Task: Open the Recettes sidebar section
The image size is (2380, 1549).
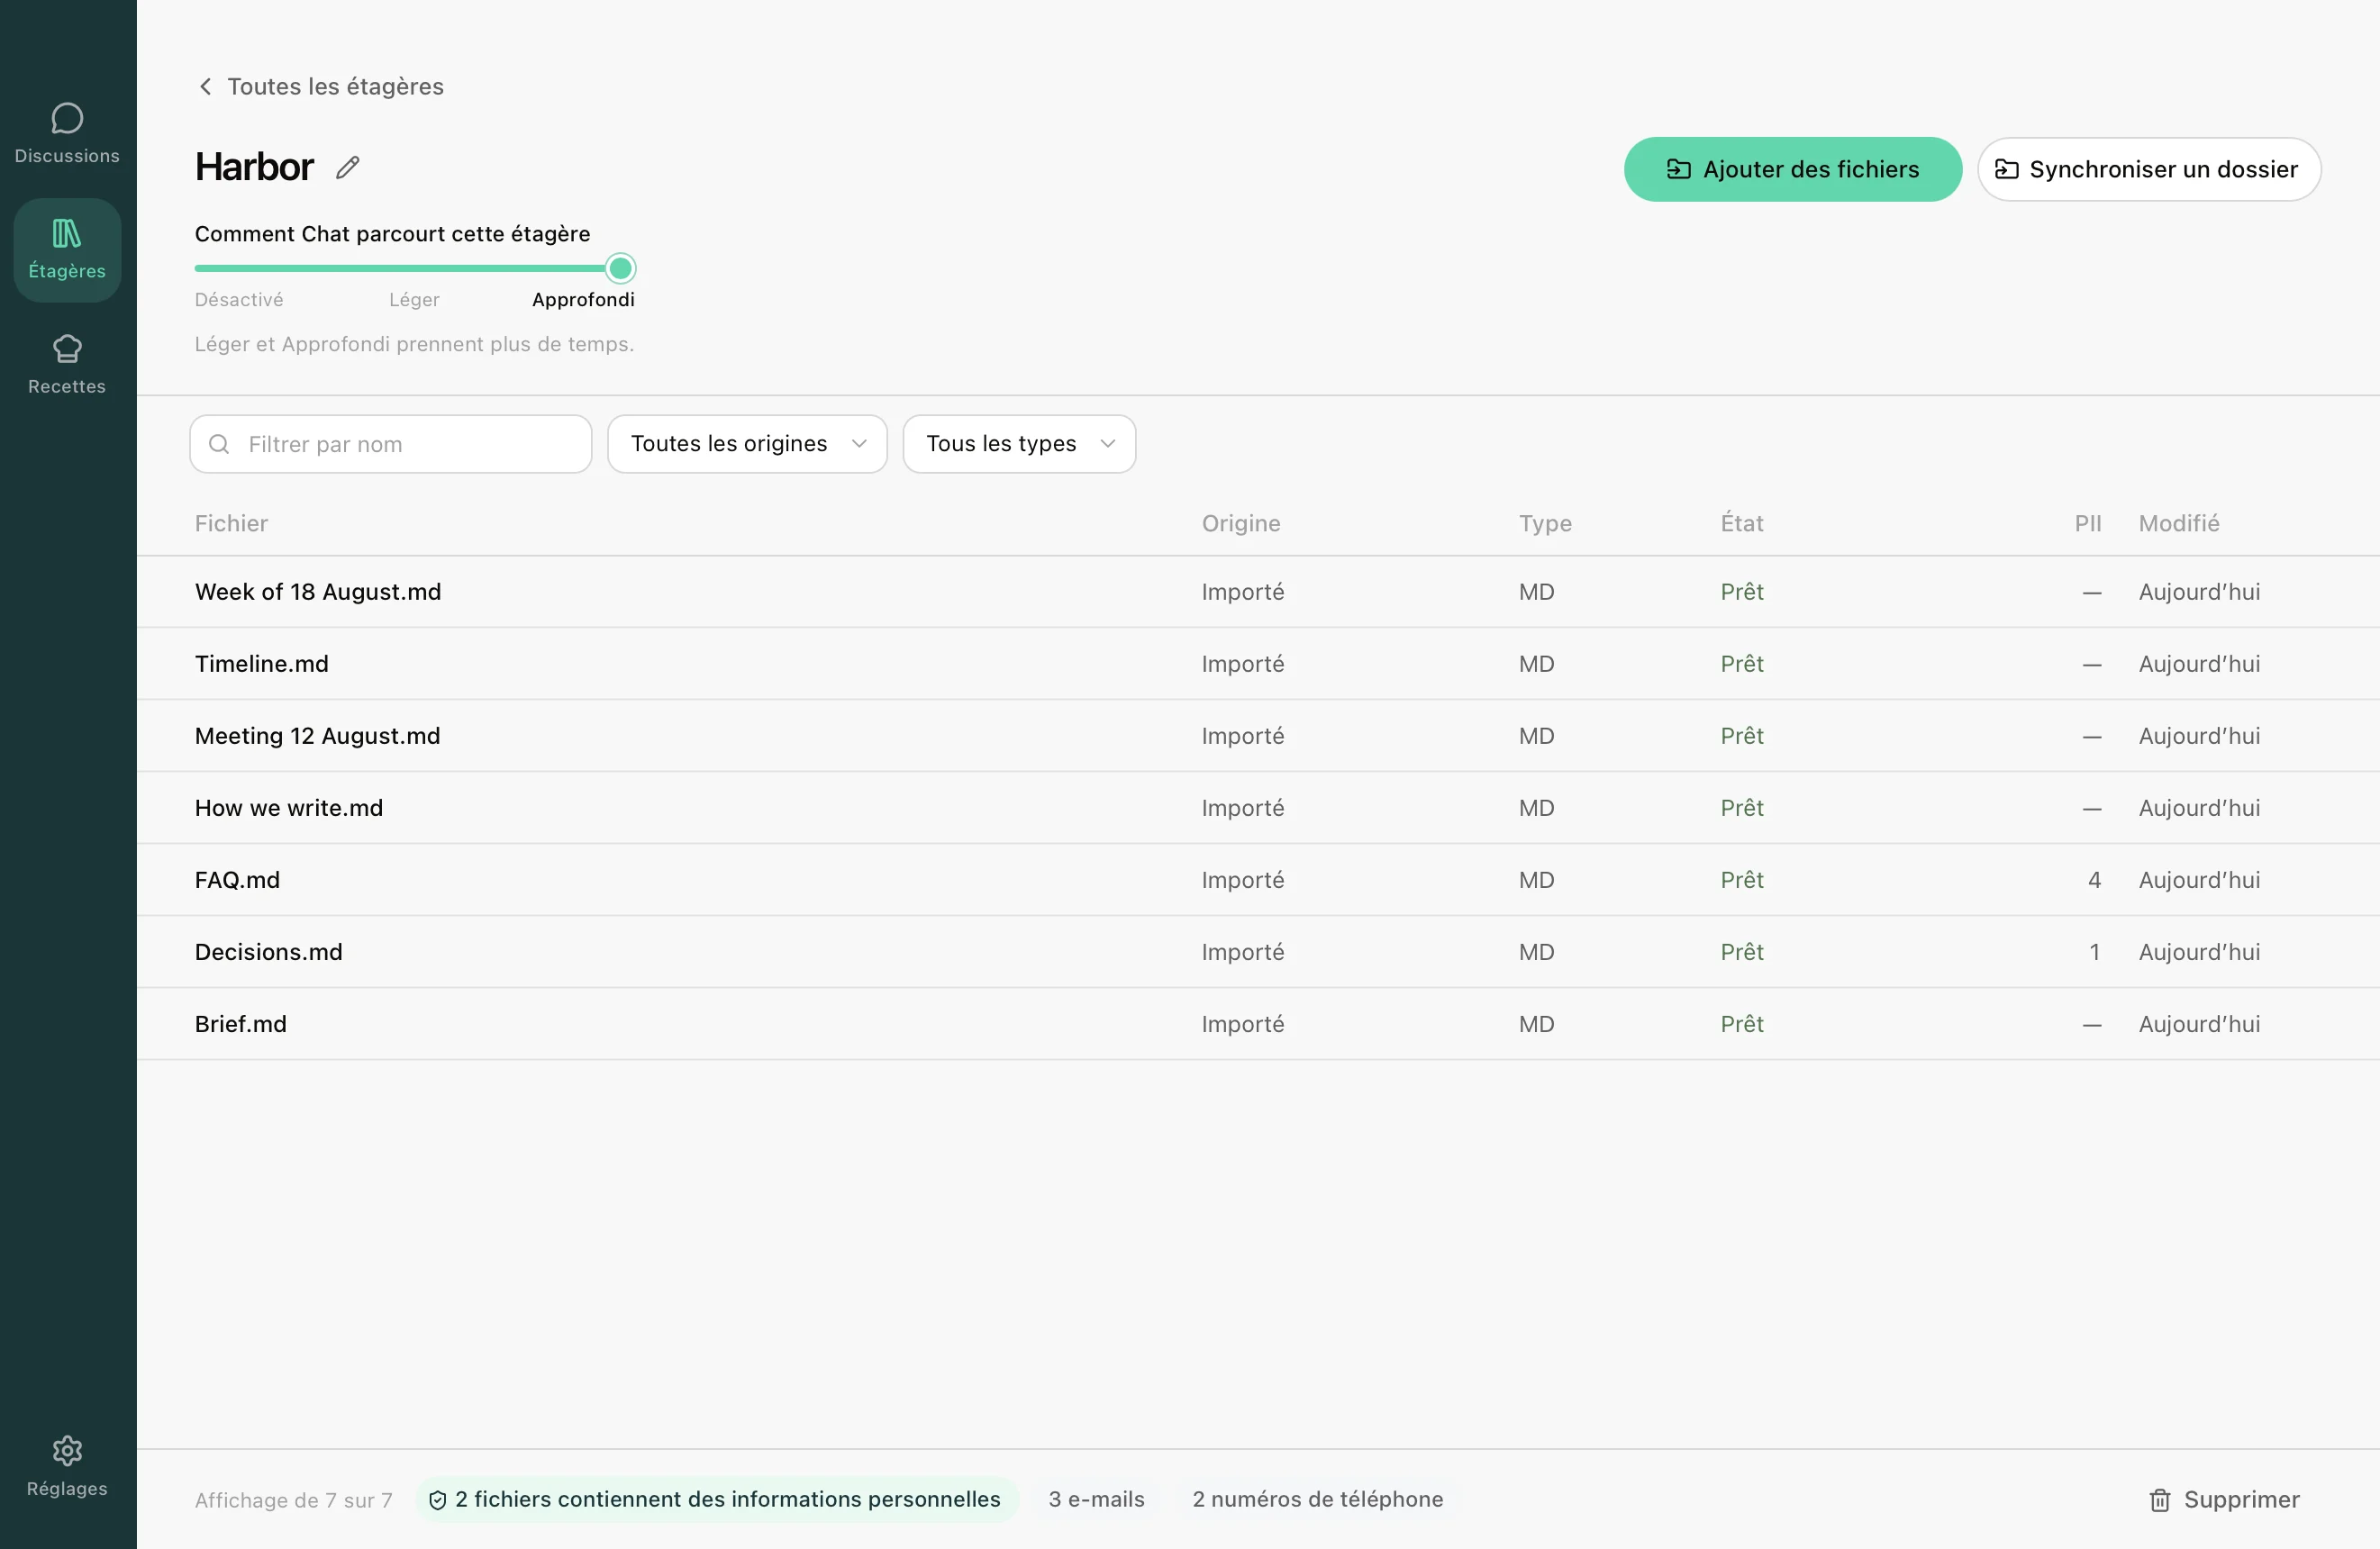Action: pyautogui.click(x=67, y=365)
